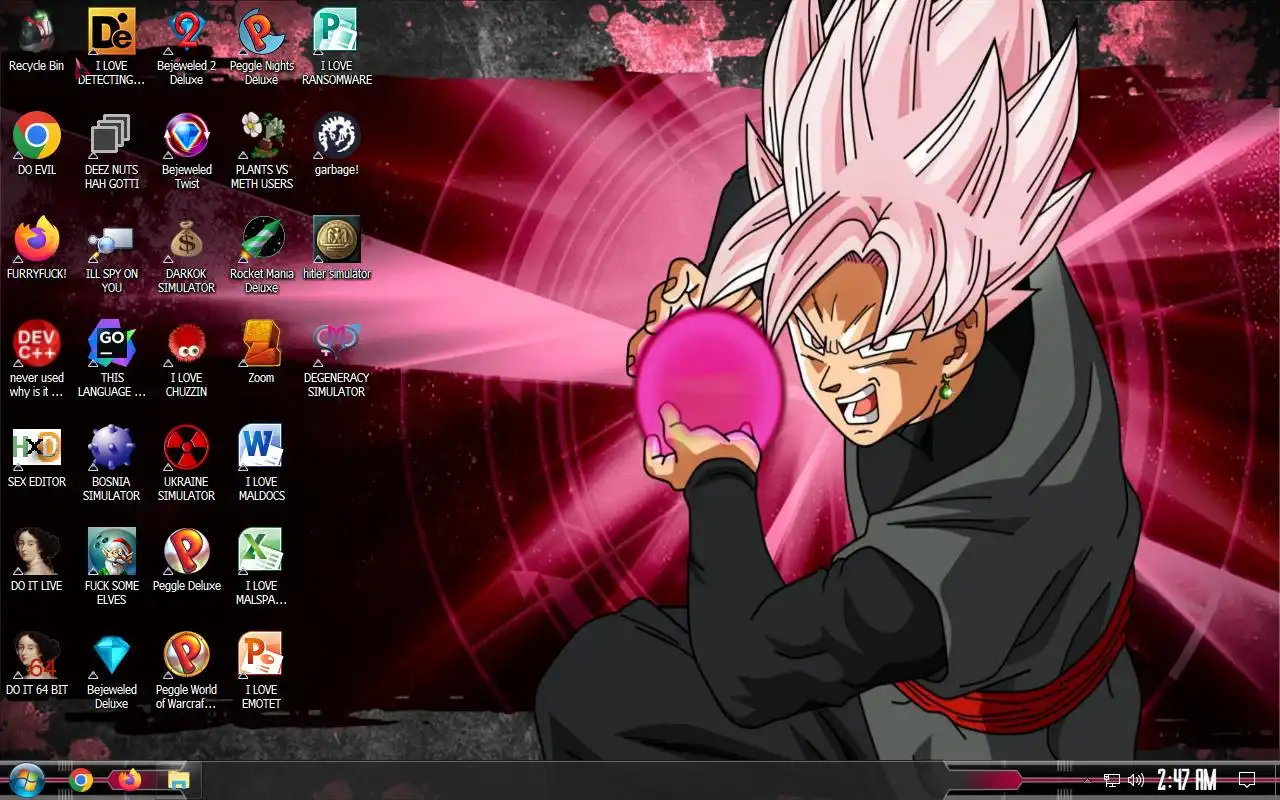Screen dimensions: 1280x800
Task: Launch the HxD hex editor shortcut
Action: coord(36,456)
